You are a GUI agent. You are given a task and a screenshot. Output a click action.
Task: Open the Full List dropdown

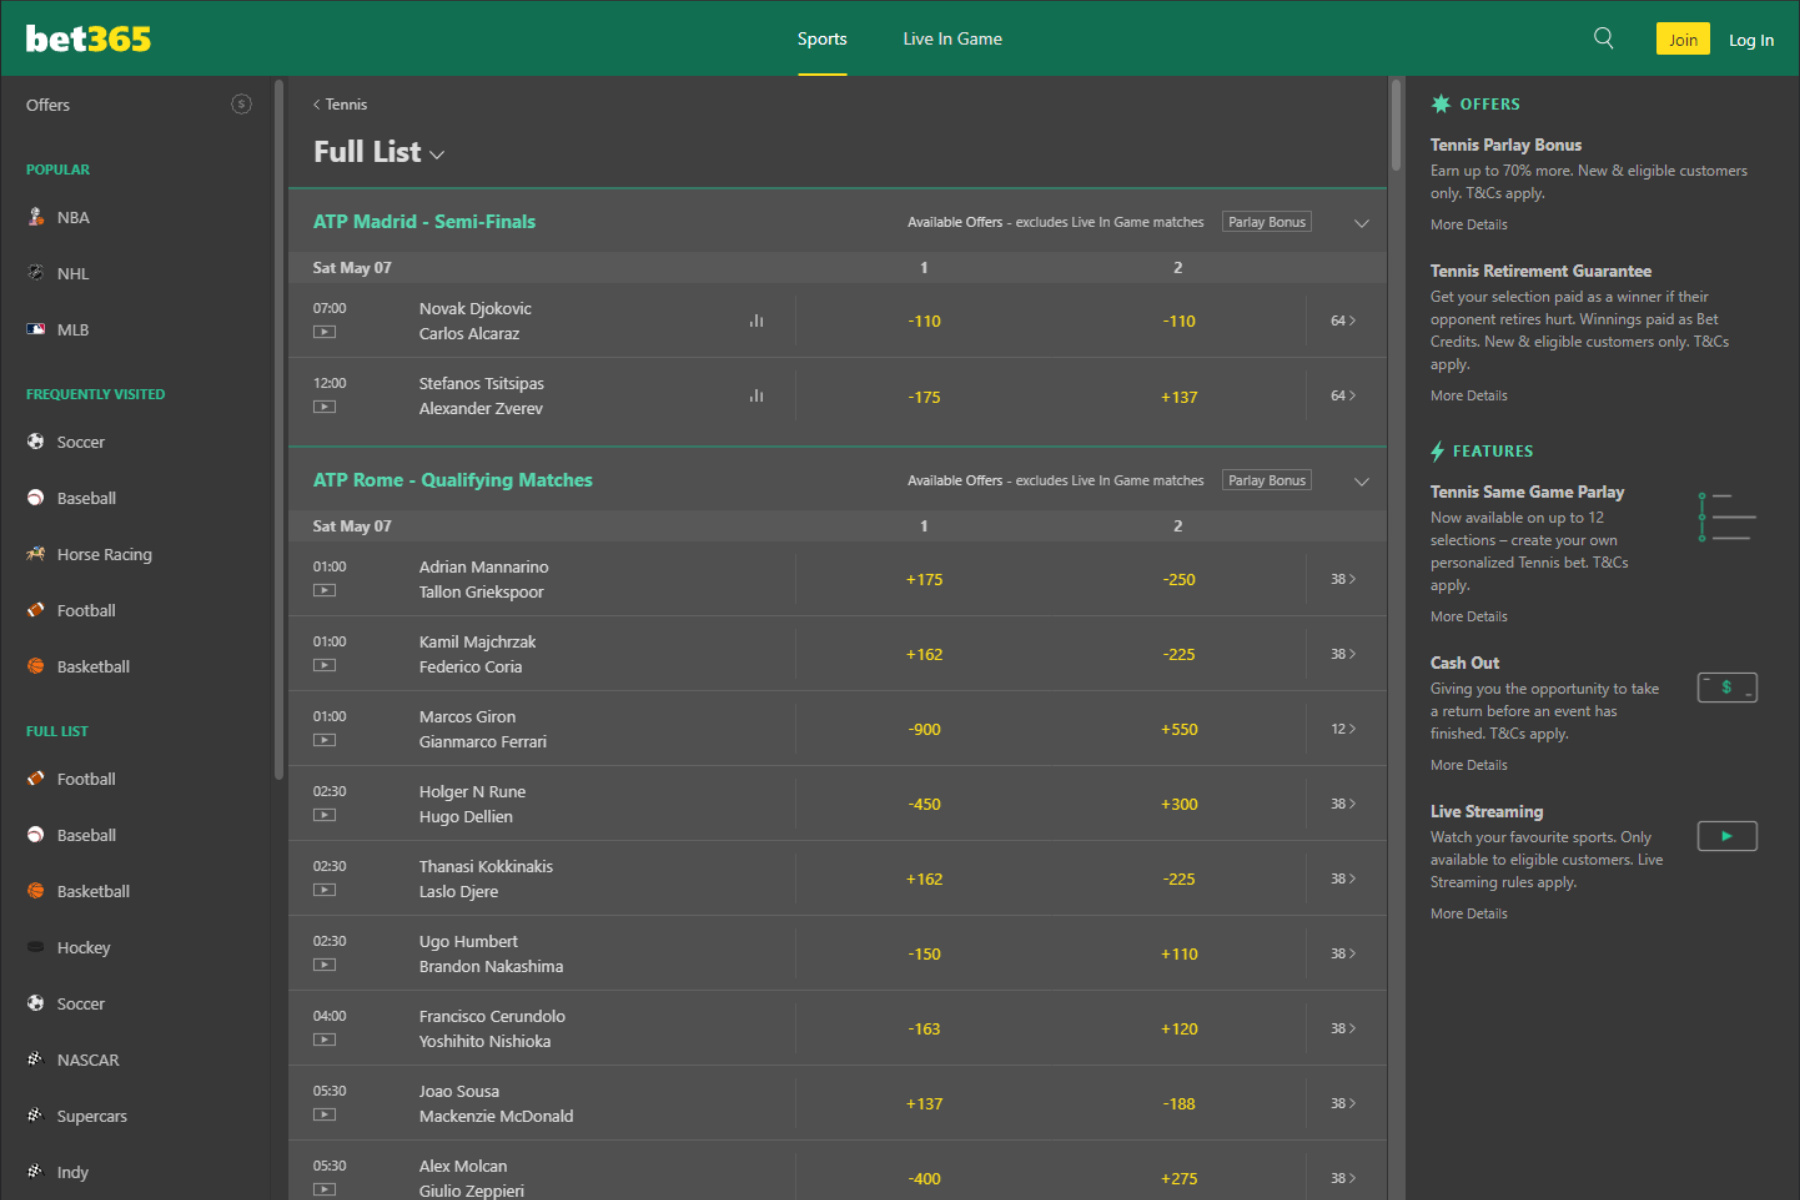point(379,152)
